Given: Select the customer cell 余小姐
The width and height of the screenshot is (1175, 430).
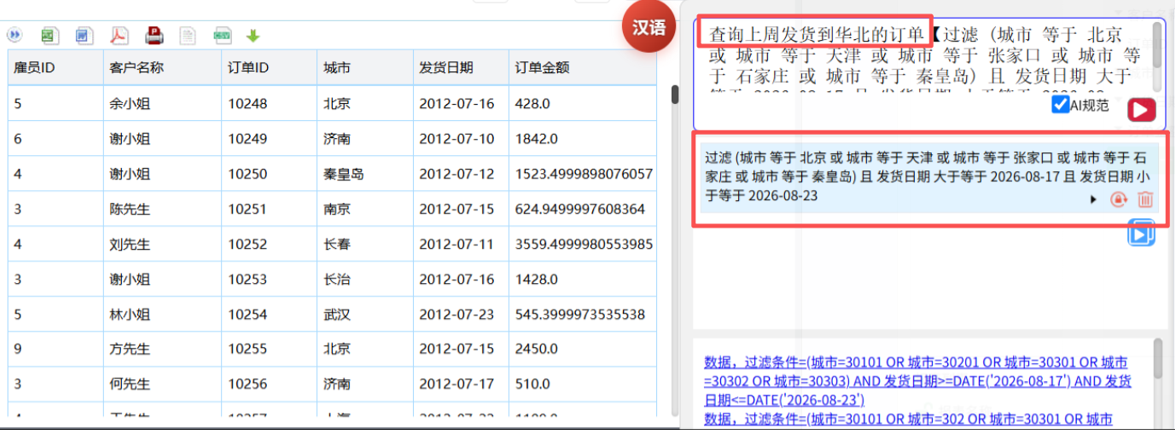Looking at the screenshot, I should (x=163, y=103).
